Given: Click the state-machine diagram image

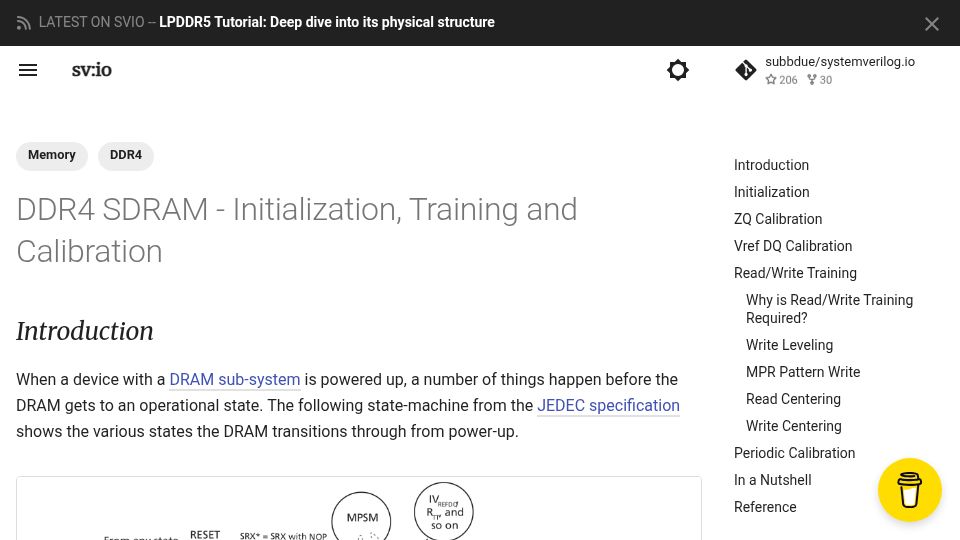Looking at the screenshot, I should click(359, 509).
